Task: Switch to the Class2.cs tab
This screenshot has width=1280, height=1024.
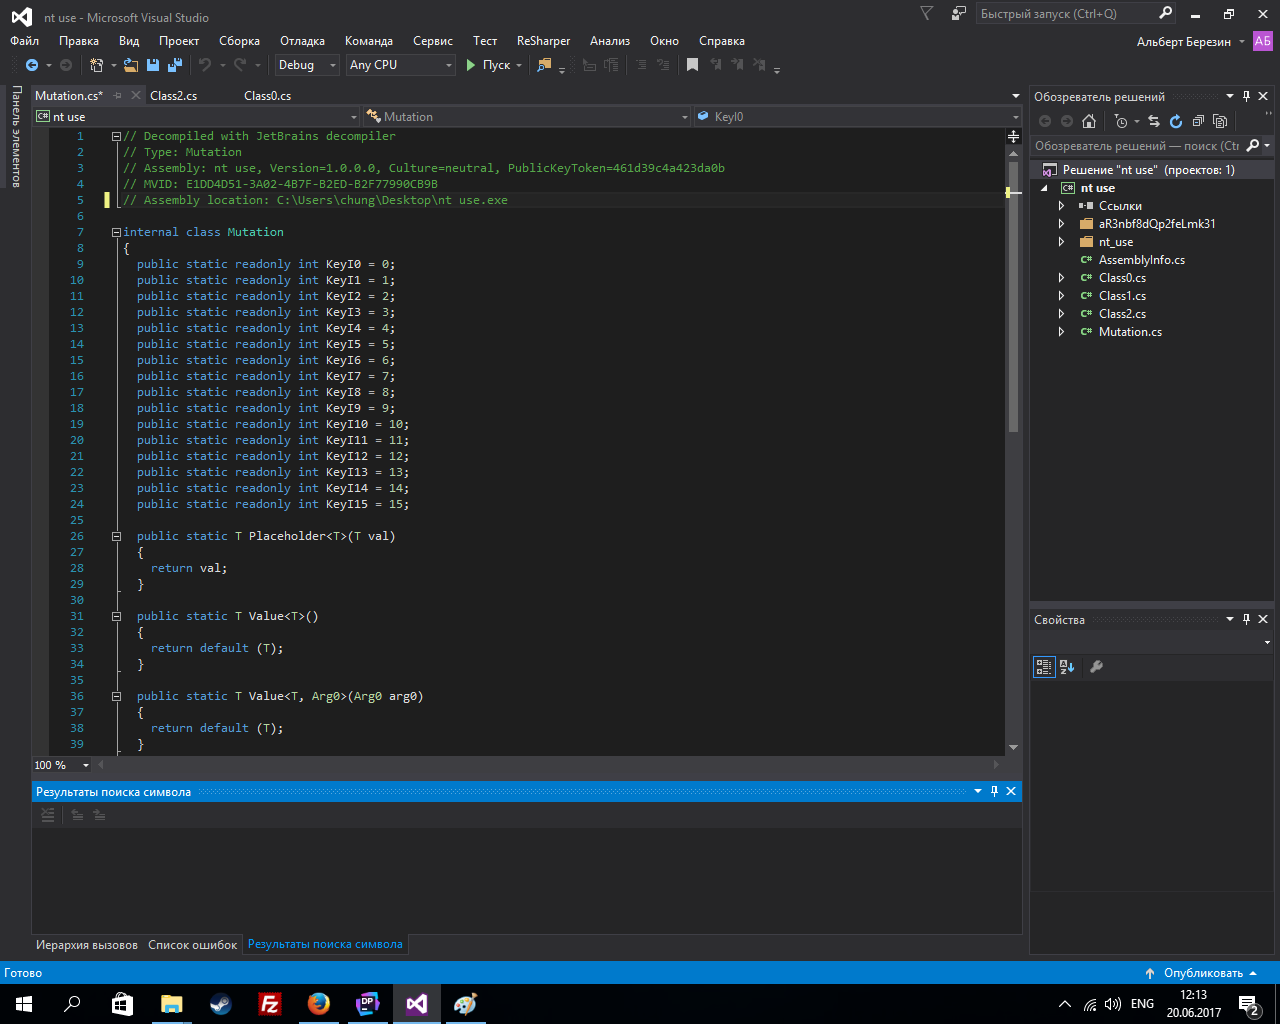Action: click(174, 96)
